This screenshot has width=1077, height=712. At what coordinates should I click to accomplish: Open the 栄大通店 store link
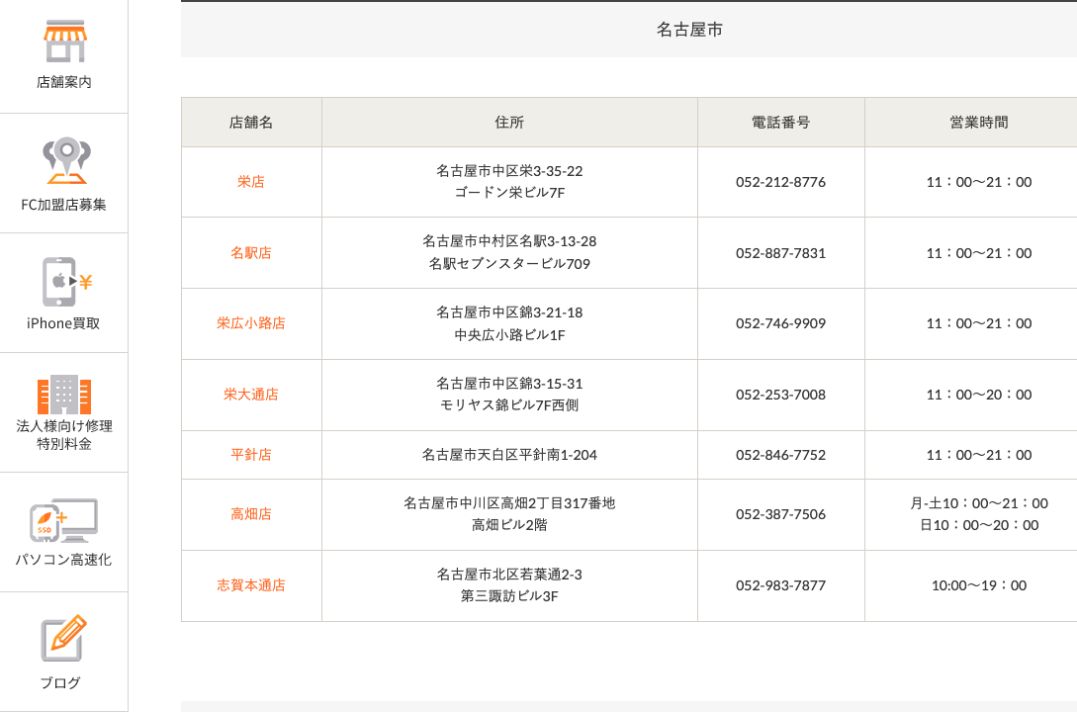pos(251,395)
